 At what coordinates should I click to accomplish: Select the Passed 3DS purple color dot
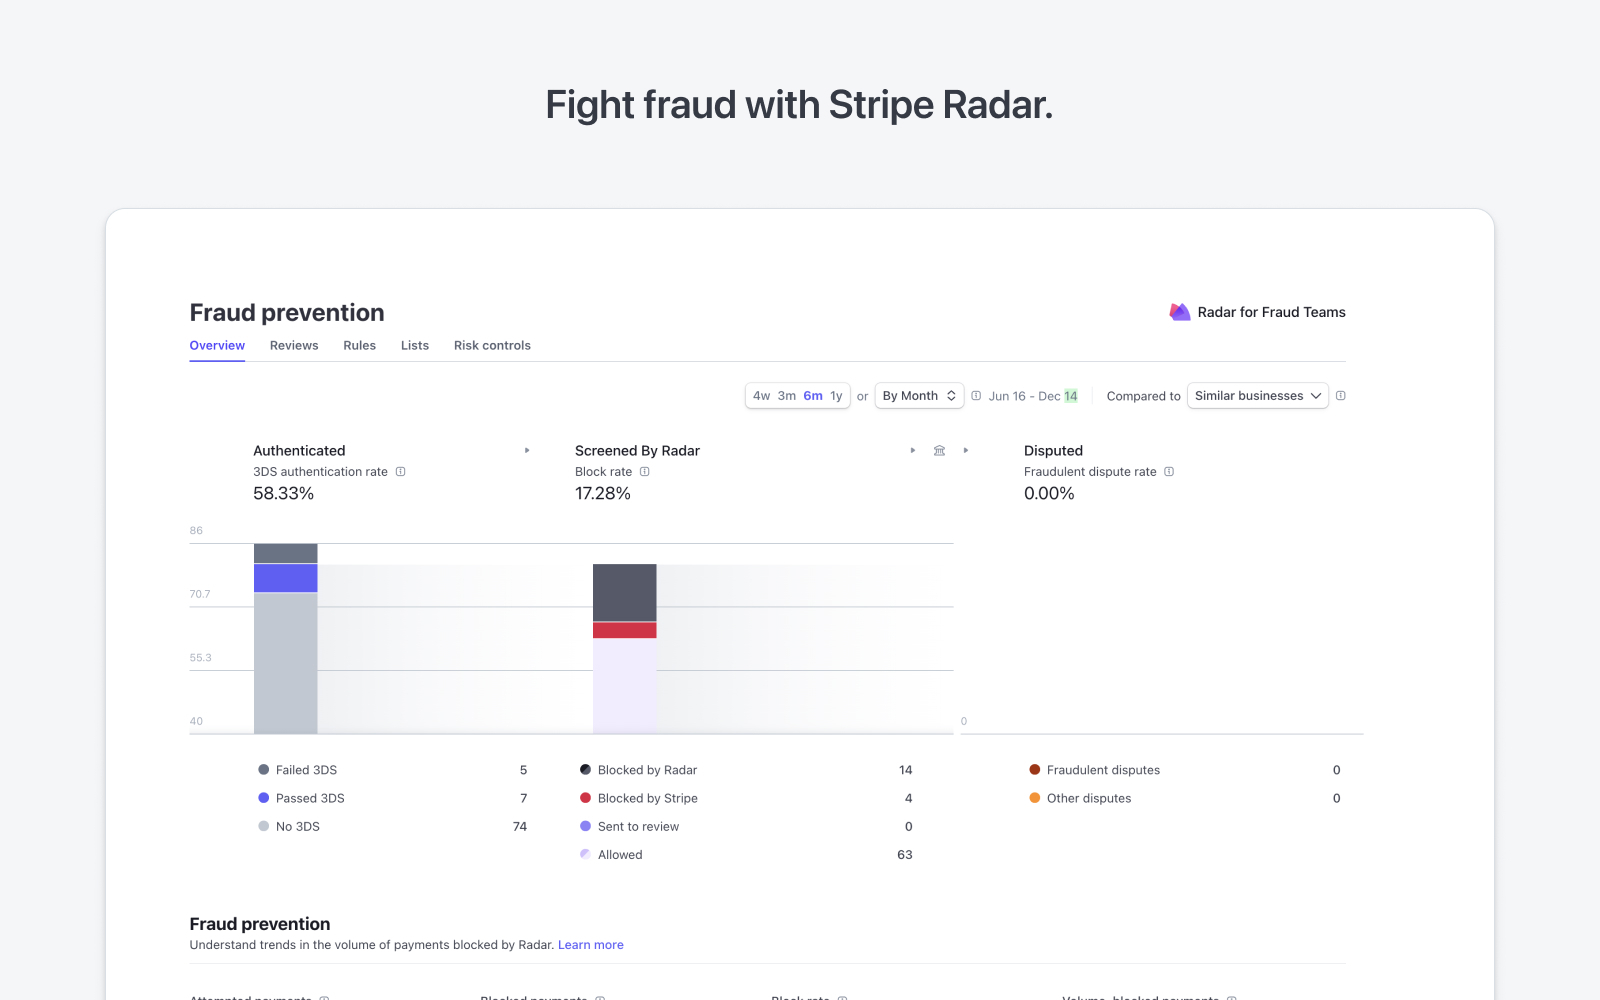click(262, 797)
